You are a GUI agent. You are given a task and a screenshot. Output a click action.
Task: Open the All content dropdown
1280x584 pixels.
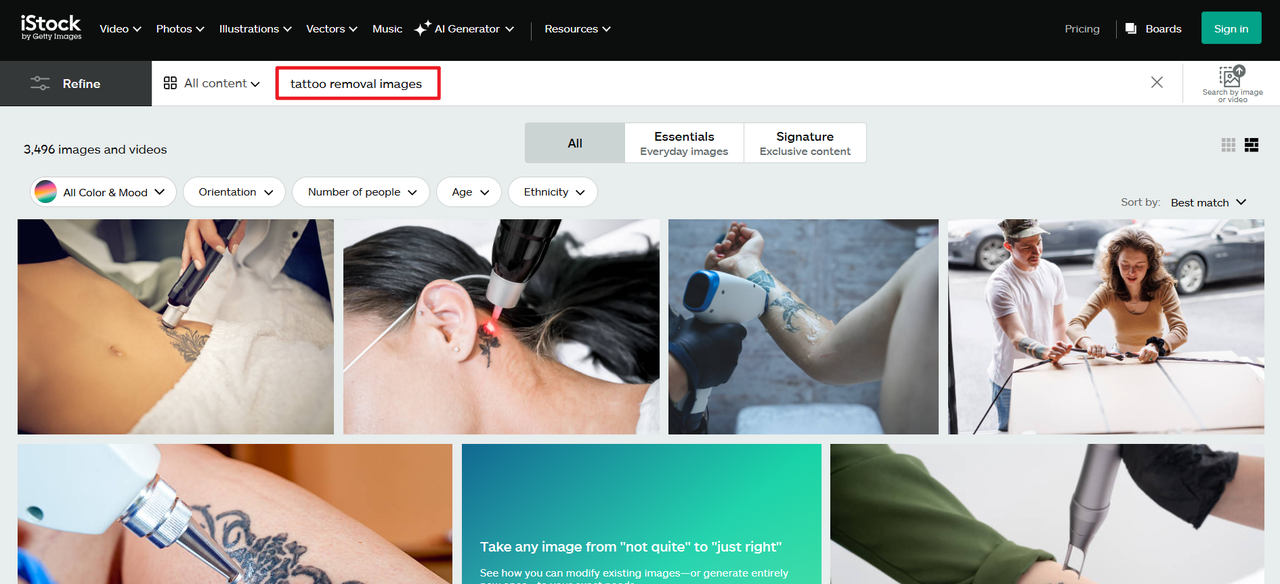[212, 84]
